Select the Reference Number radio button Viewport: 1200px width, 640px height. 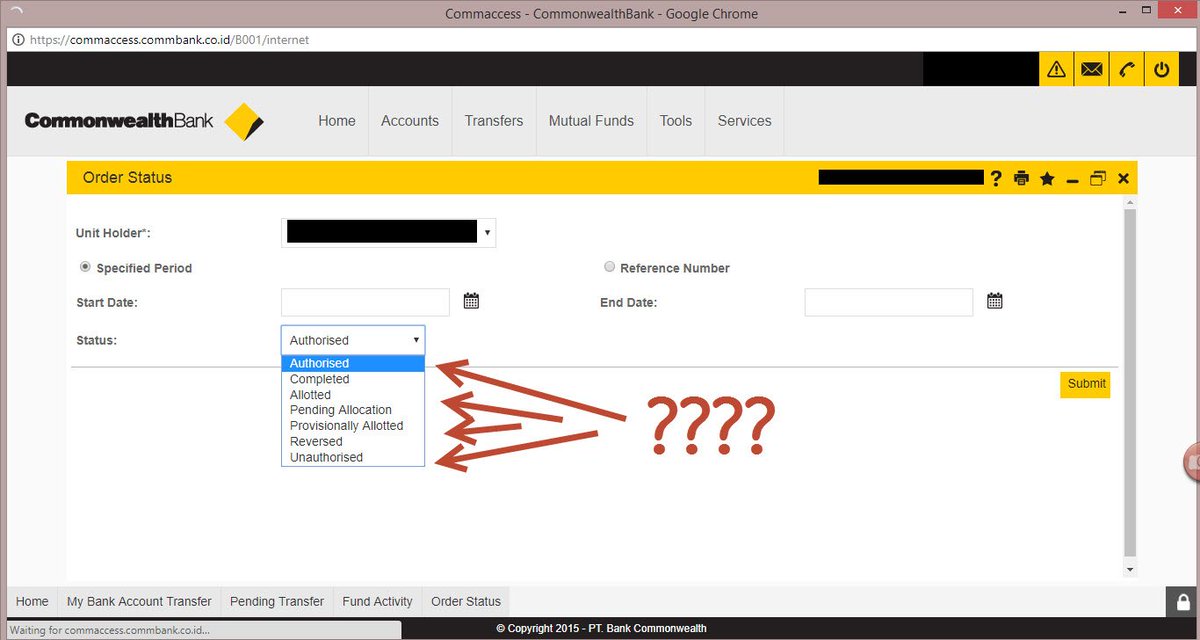(609, 267)
